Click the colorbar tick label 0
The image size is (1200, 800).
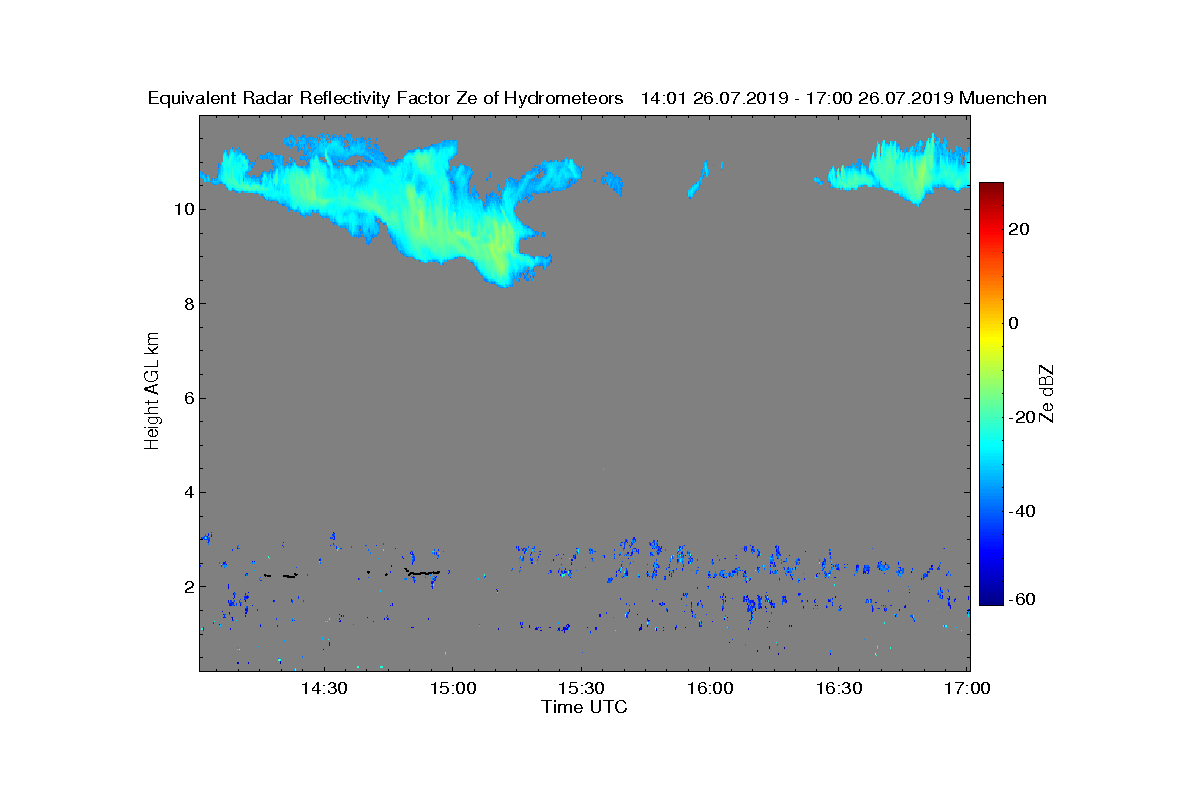point(1014,323)
